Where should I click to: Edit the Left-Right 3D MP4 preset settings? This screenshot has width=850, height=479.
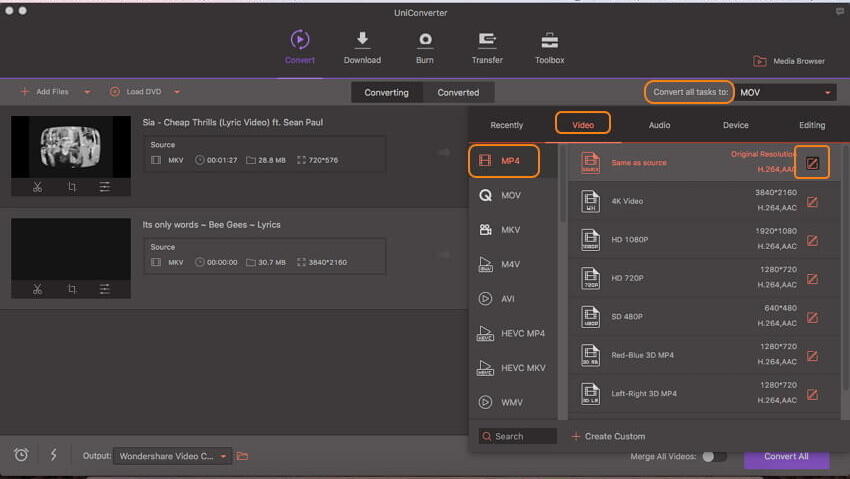812,394
